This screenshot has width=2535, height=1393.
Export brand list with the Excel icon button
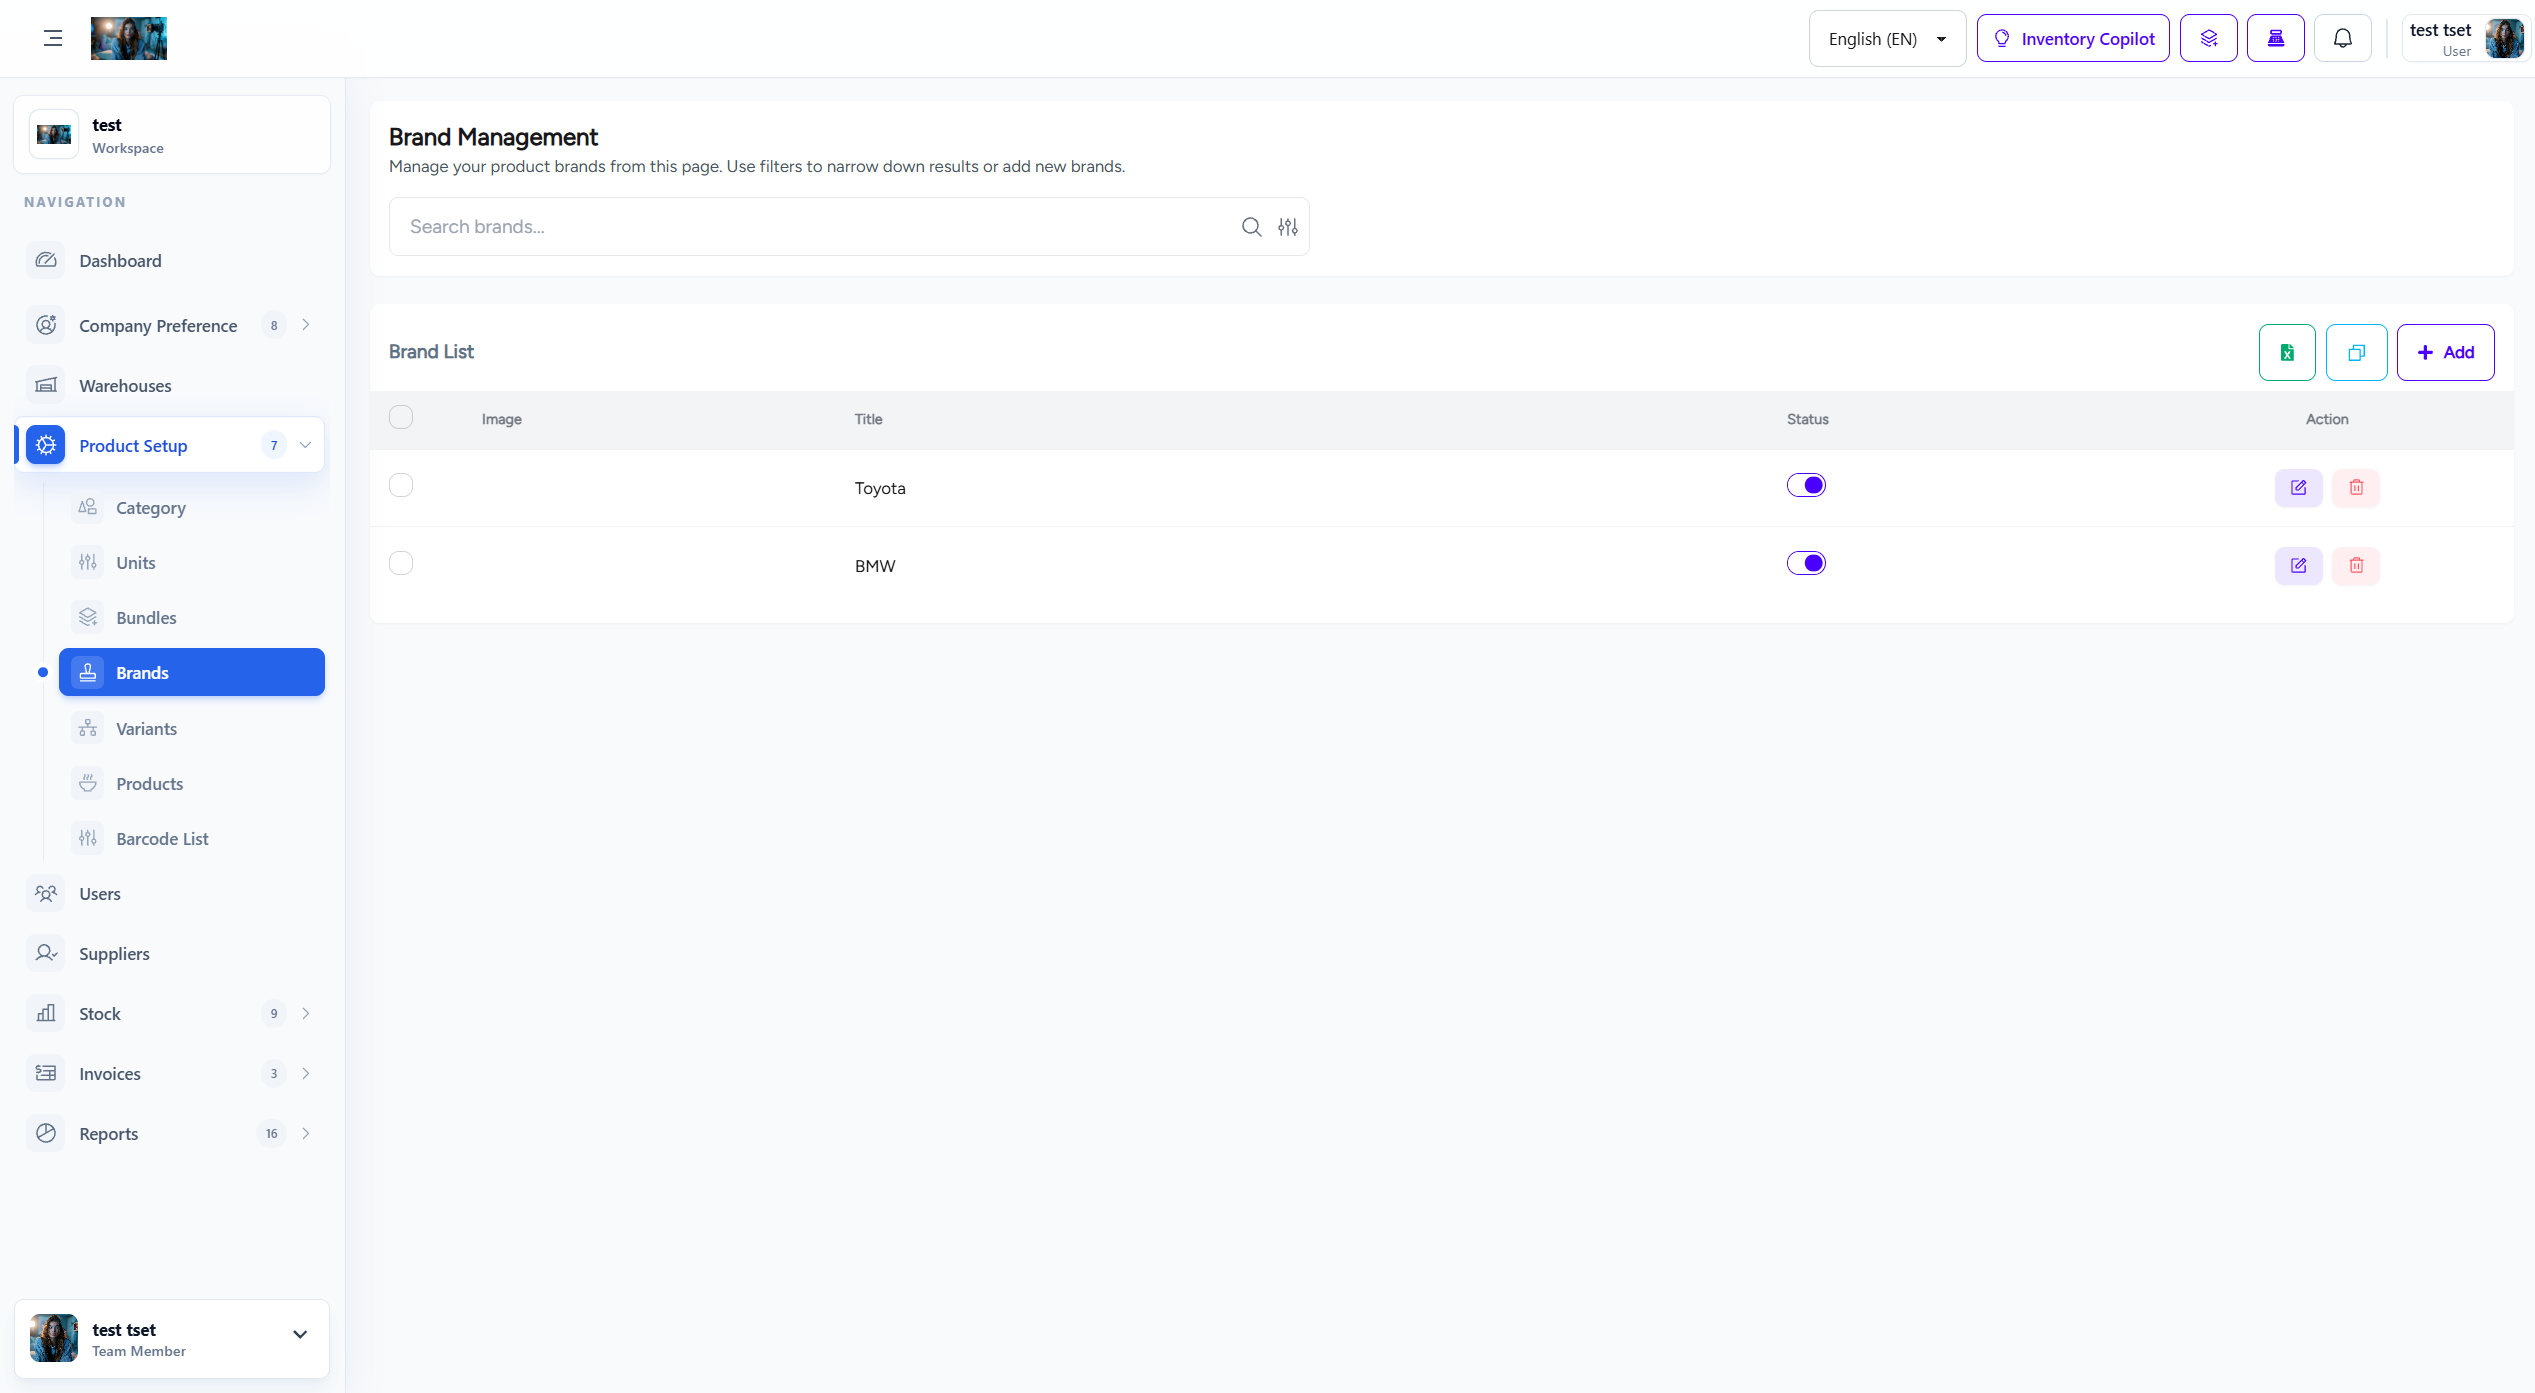click(2287, 352)
